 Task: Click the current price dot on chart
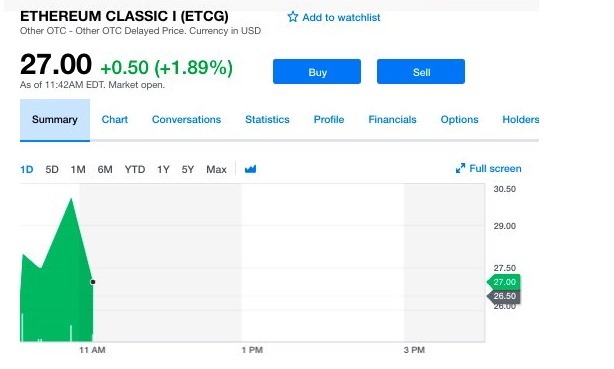pos(93,282)
